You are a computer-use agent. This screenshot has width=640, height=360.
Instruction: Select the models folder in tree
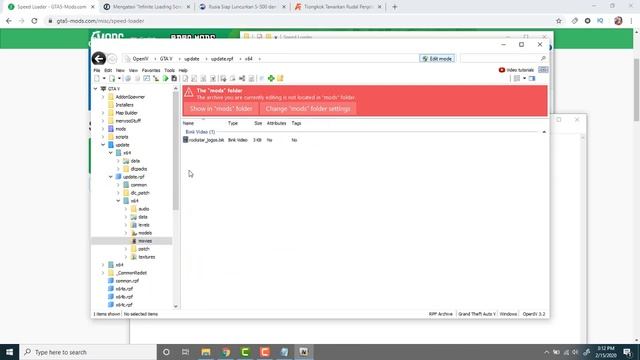pos(145,233)
